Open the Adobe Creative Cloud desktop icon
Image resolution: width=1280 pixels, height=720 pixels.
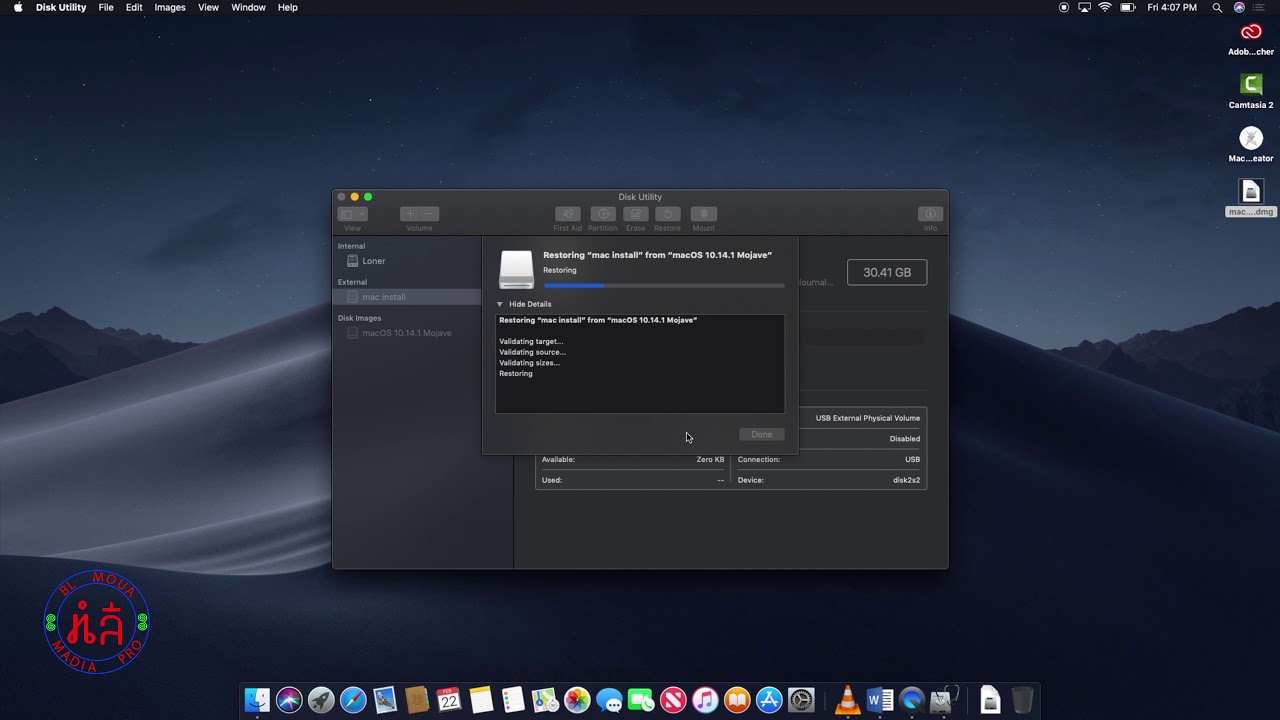click(1251, 39)
